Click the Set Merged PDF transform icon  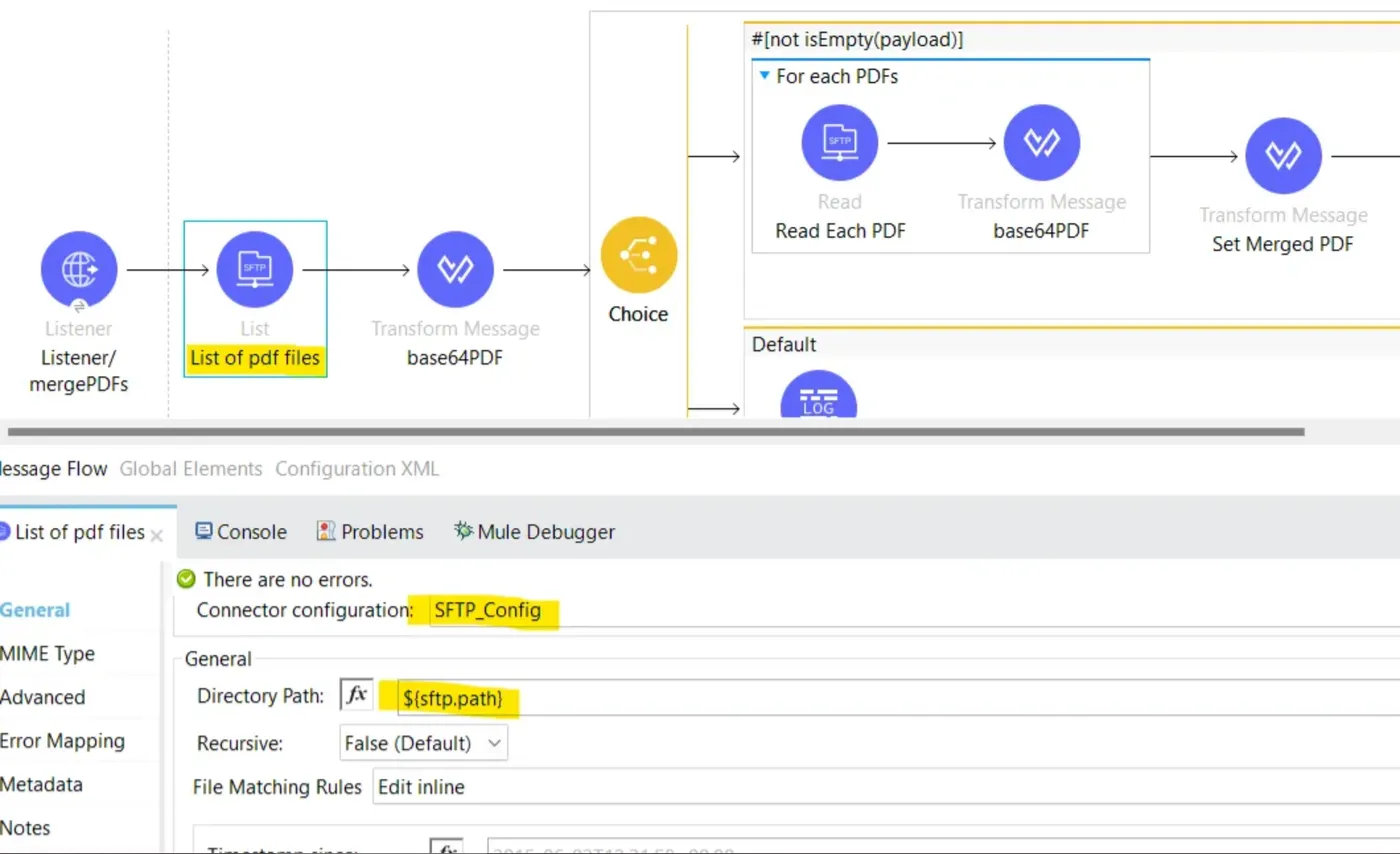point(1283,156)
